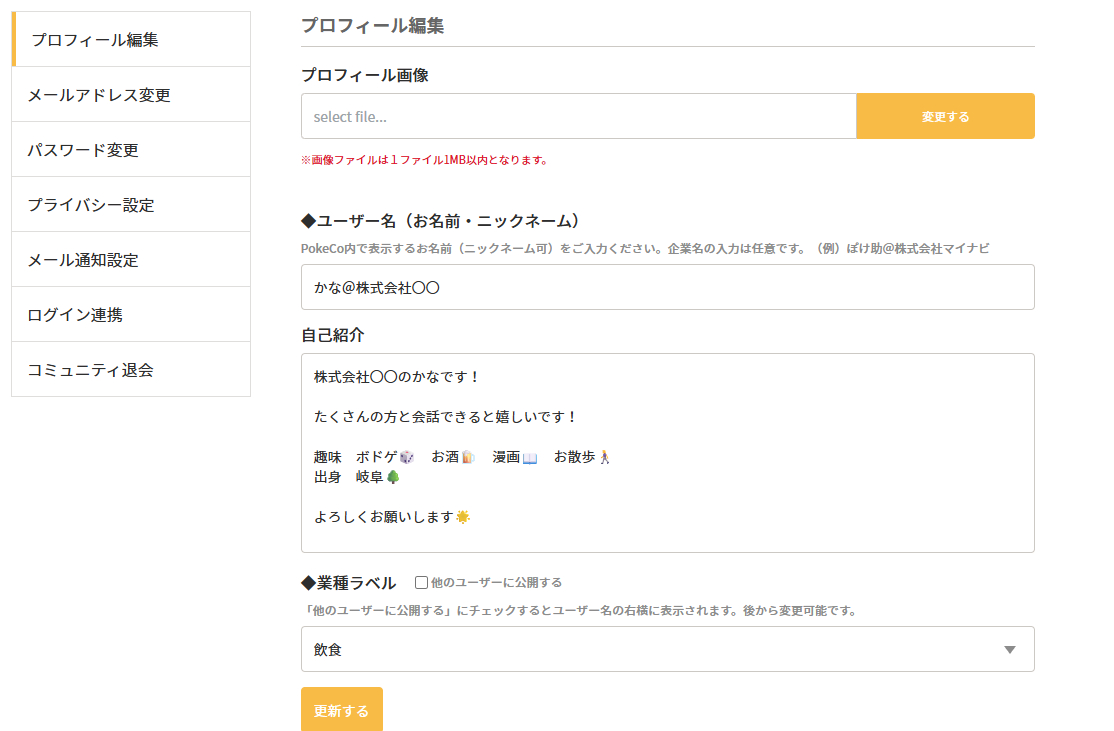Expand the industry category selector

coord(667,649)
